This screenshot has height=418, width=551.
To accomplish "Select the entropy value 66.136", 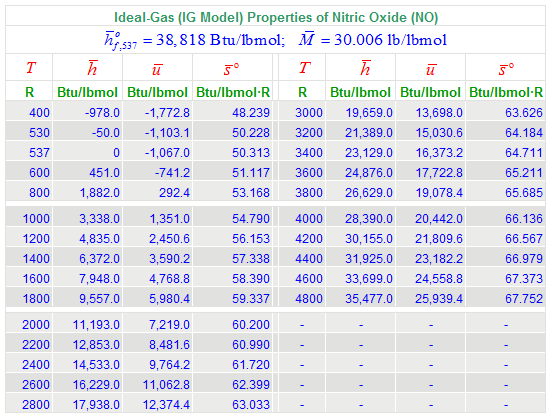I will [524, 219].
